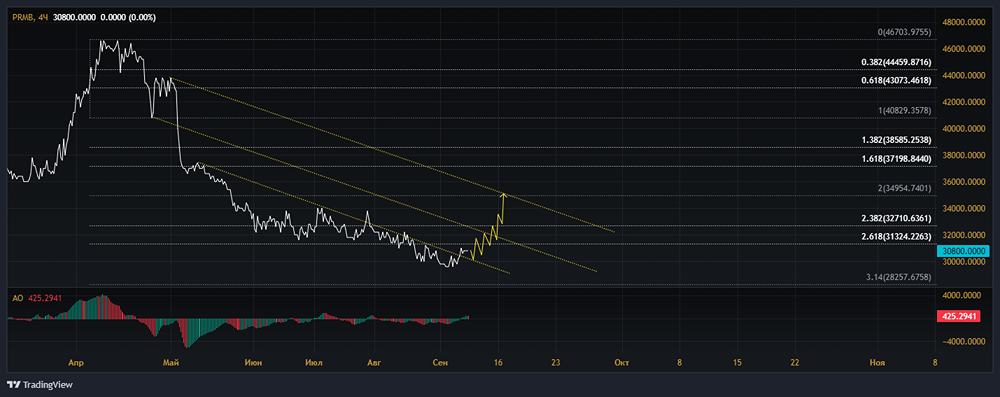This screenshot has height=397, width=1000.
Task: Click the yellow forecast arrow tip near 35000
Action: tap(504, 194)
